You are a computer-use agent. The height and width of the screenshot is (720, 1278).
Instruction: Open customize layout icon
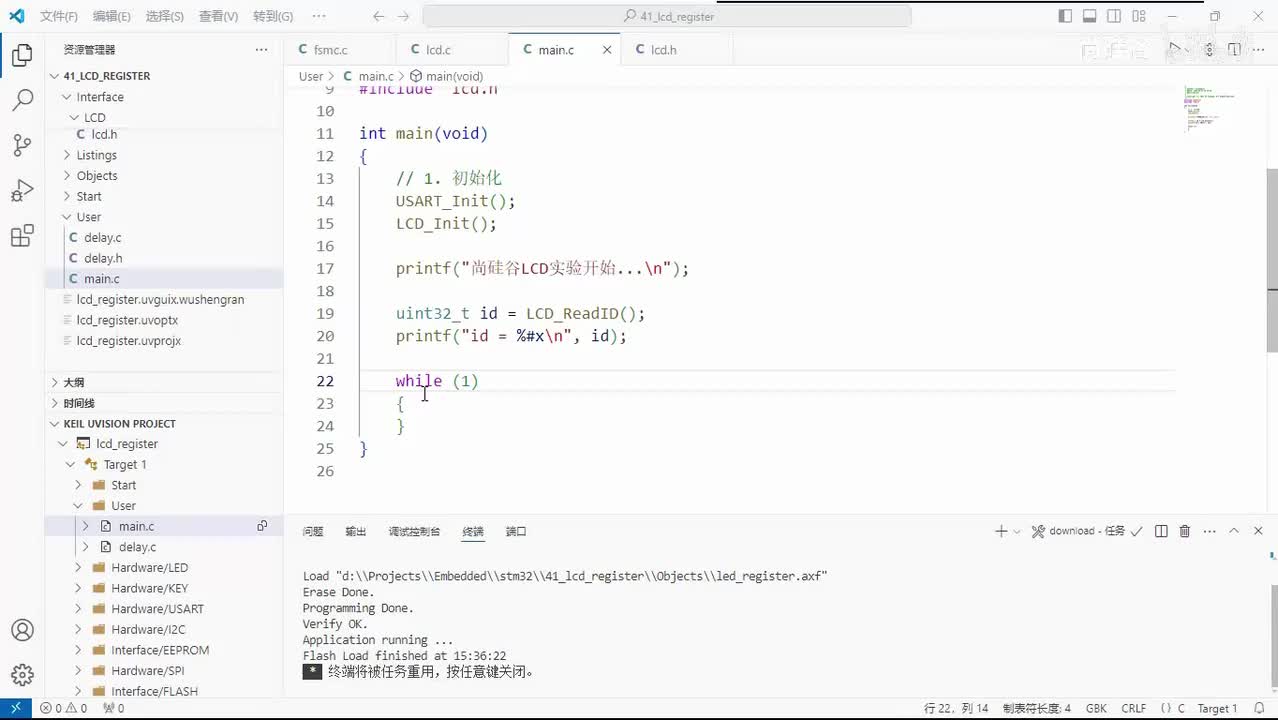point(1139,16)
